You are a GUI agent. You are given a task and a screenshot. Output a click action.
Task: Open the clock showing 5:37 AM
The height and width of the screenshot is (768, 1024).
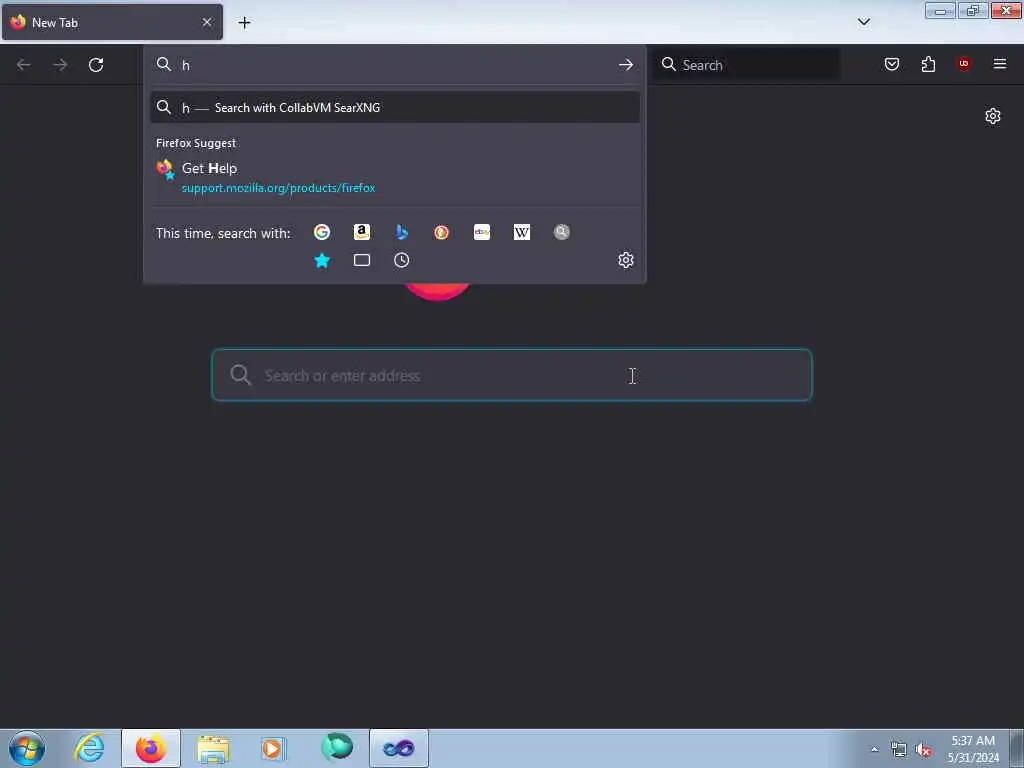973,749
